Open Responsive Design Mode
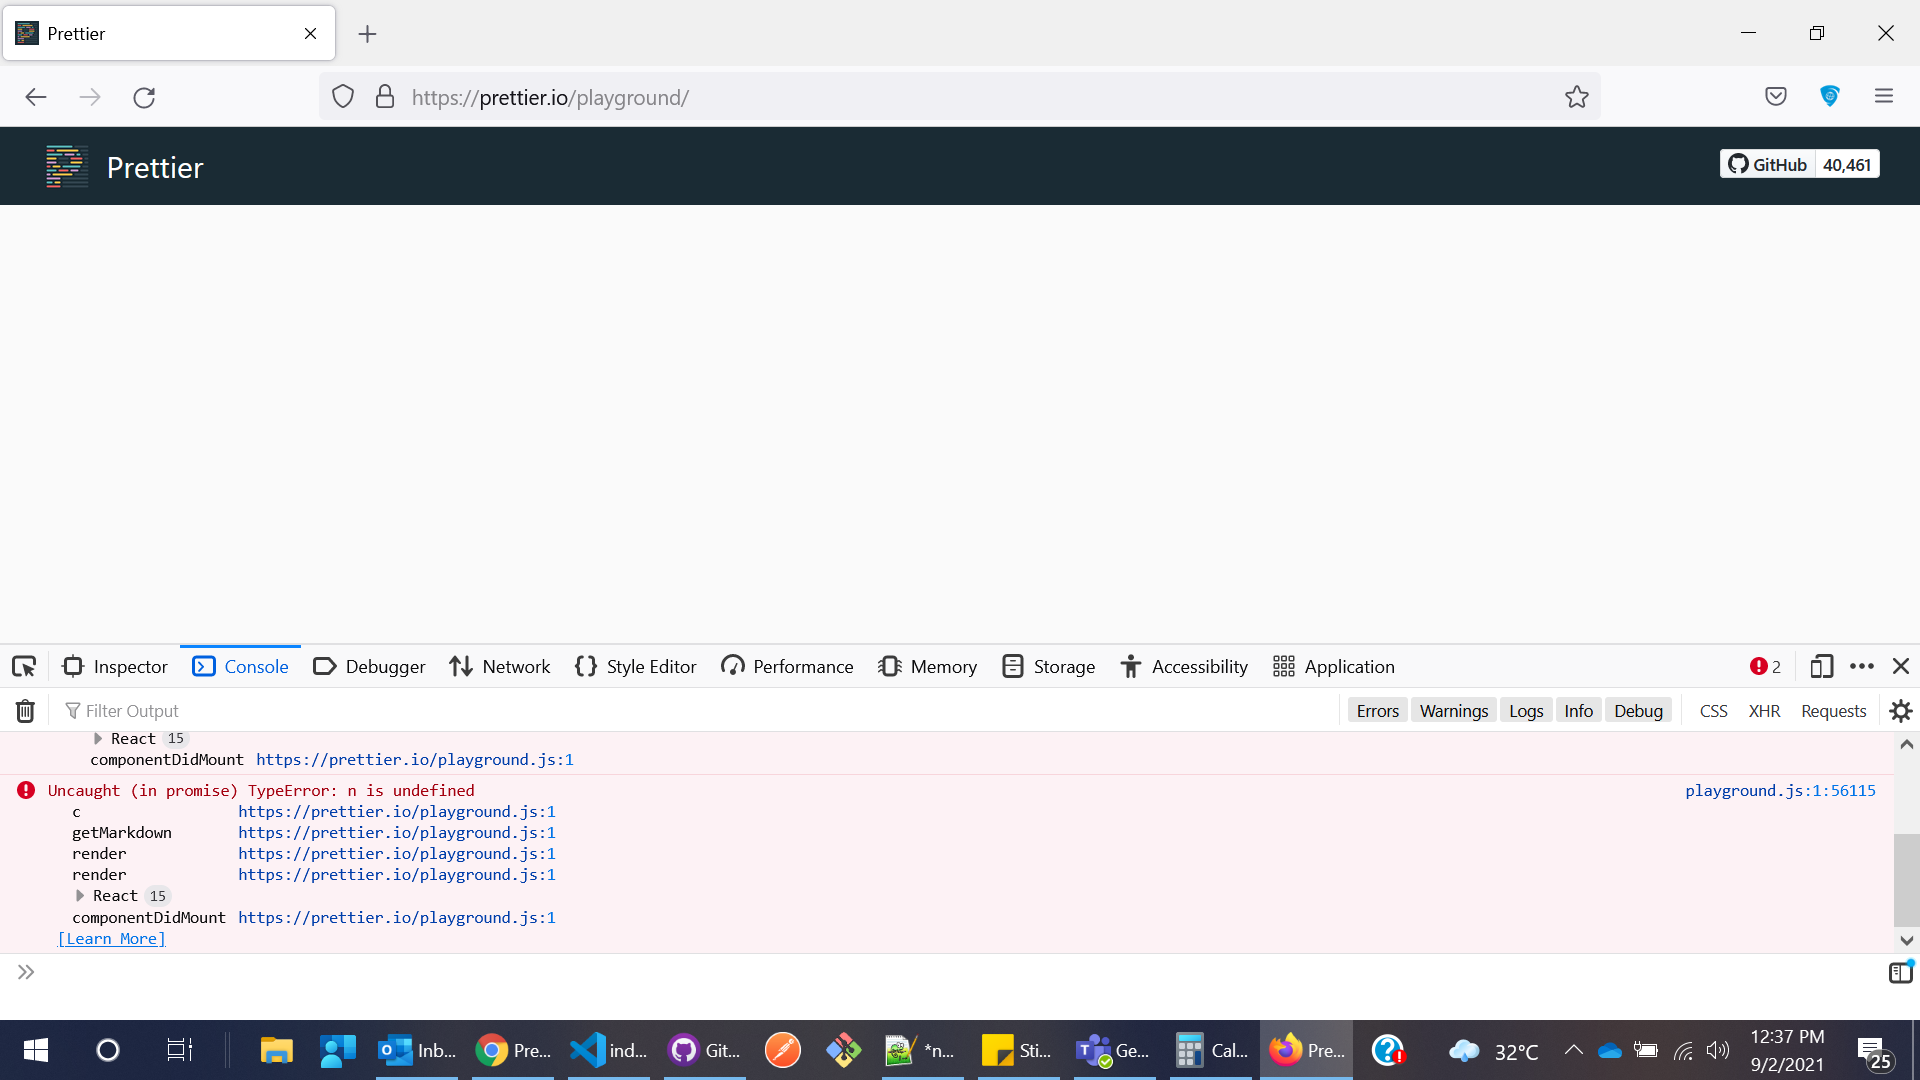The image size is (1920, 1080). (x=1821, y=666)
